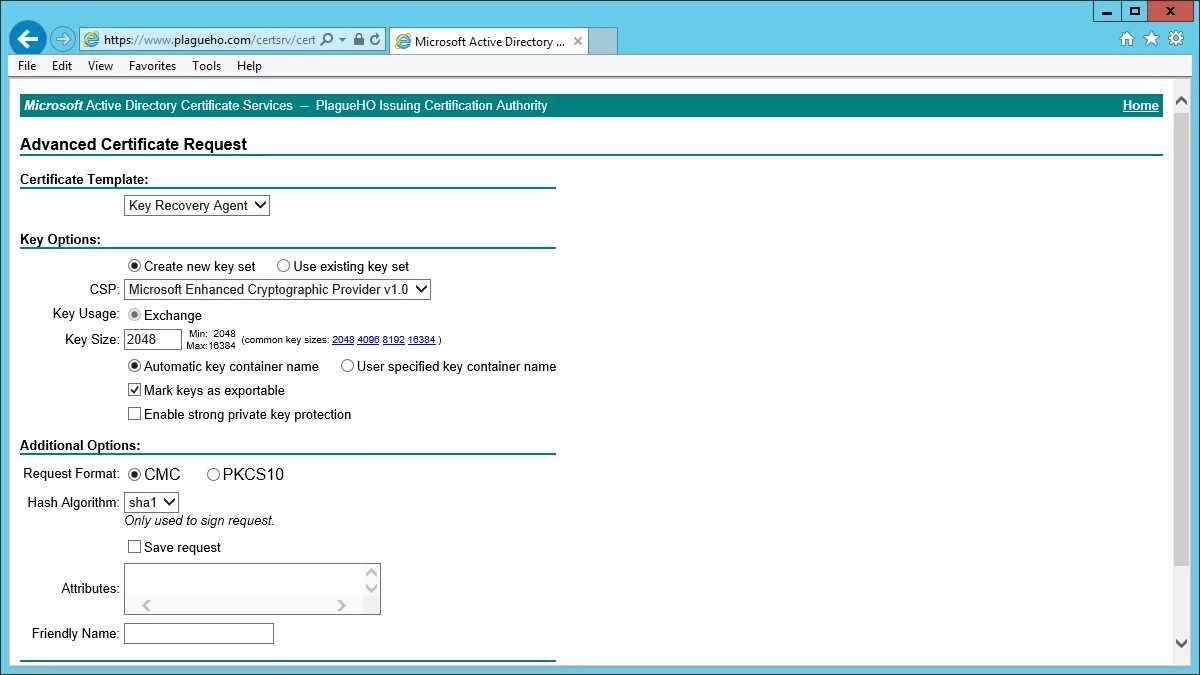Click the Internet Explorer Home icon

pyautogui.click(x=1127, y=39)
